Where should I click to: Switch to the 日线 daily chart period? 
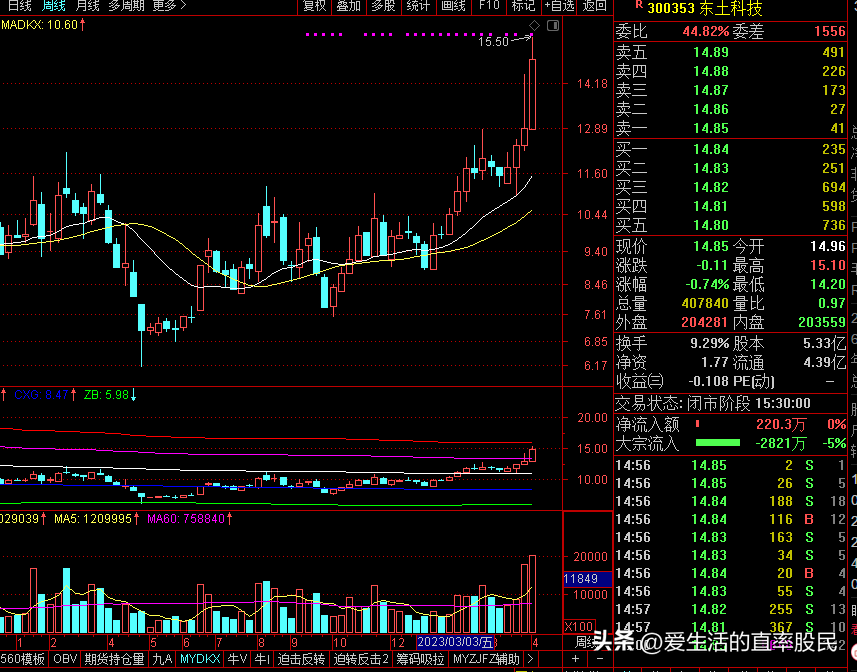(19, 6)
